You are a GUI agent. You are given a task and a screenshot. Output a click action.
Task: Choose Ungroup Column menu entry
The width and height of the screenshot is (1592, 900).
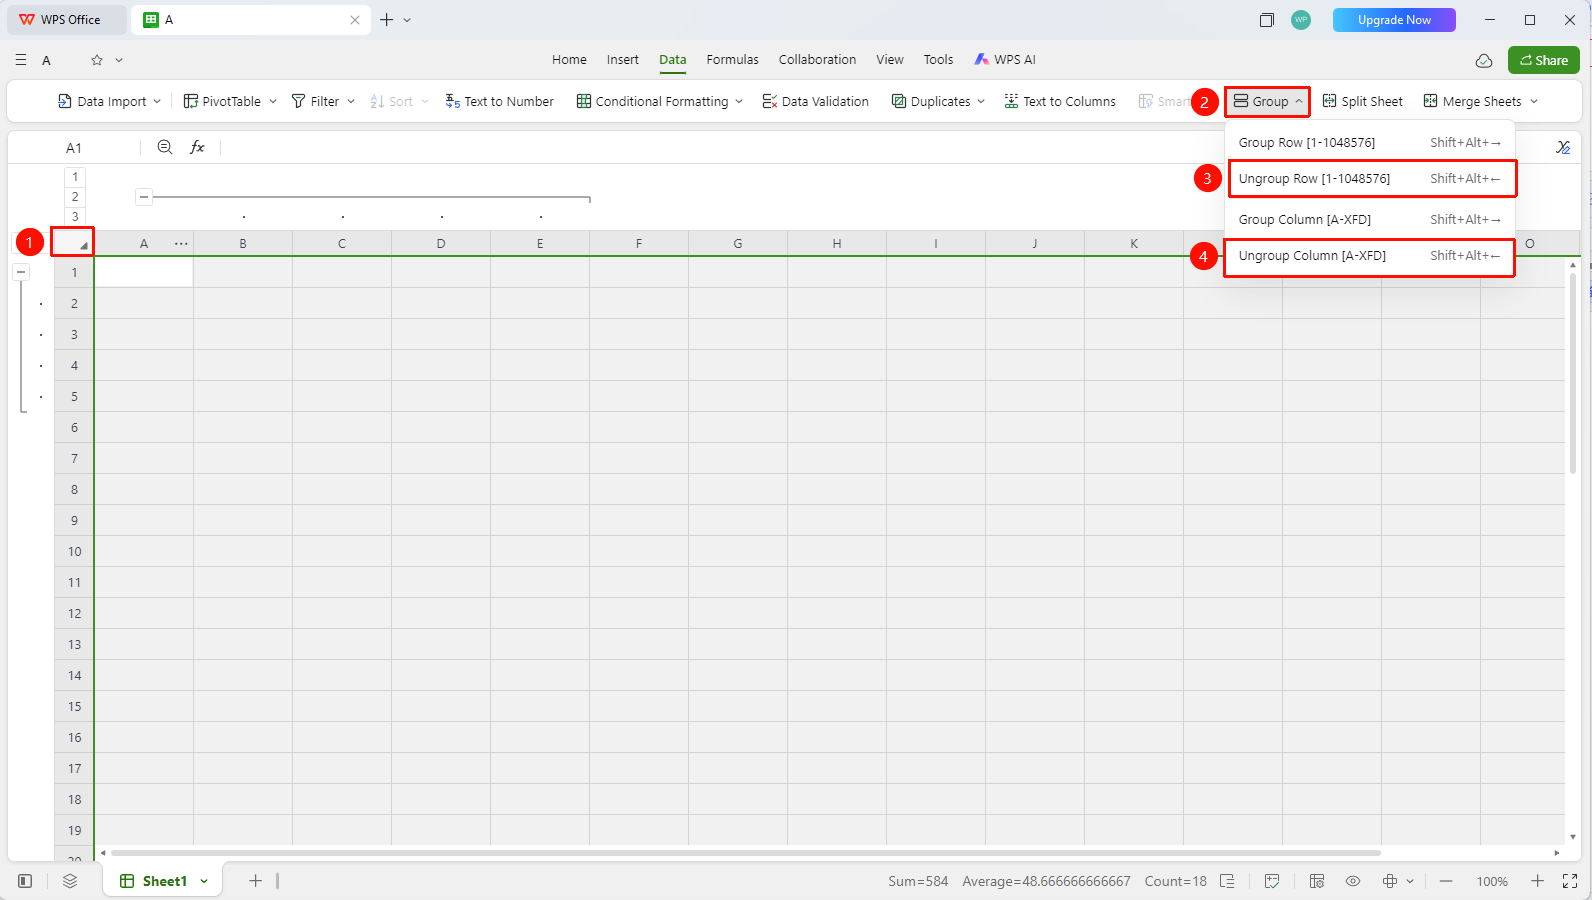pos(1370,256)
